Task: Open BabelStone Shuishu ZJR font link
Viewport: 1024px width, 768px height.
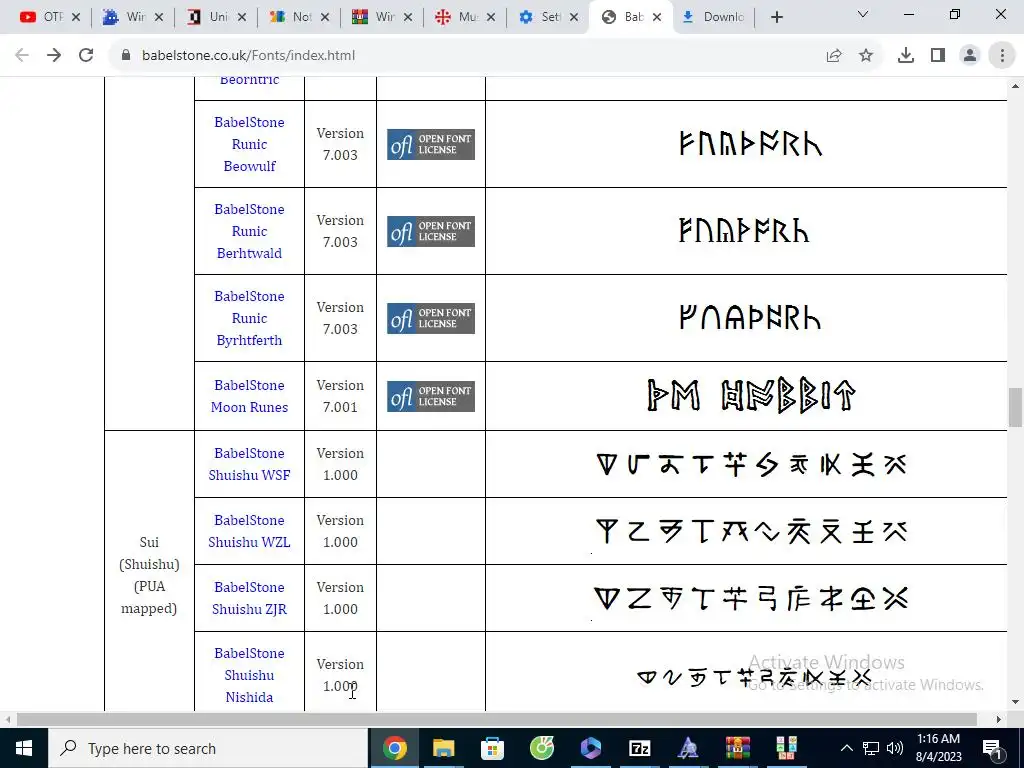Action: (x=249, y=598)
